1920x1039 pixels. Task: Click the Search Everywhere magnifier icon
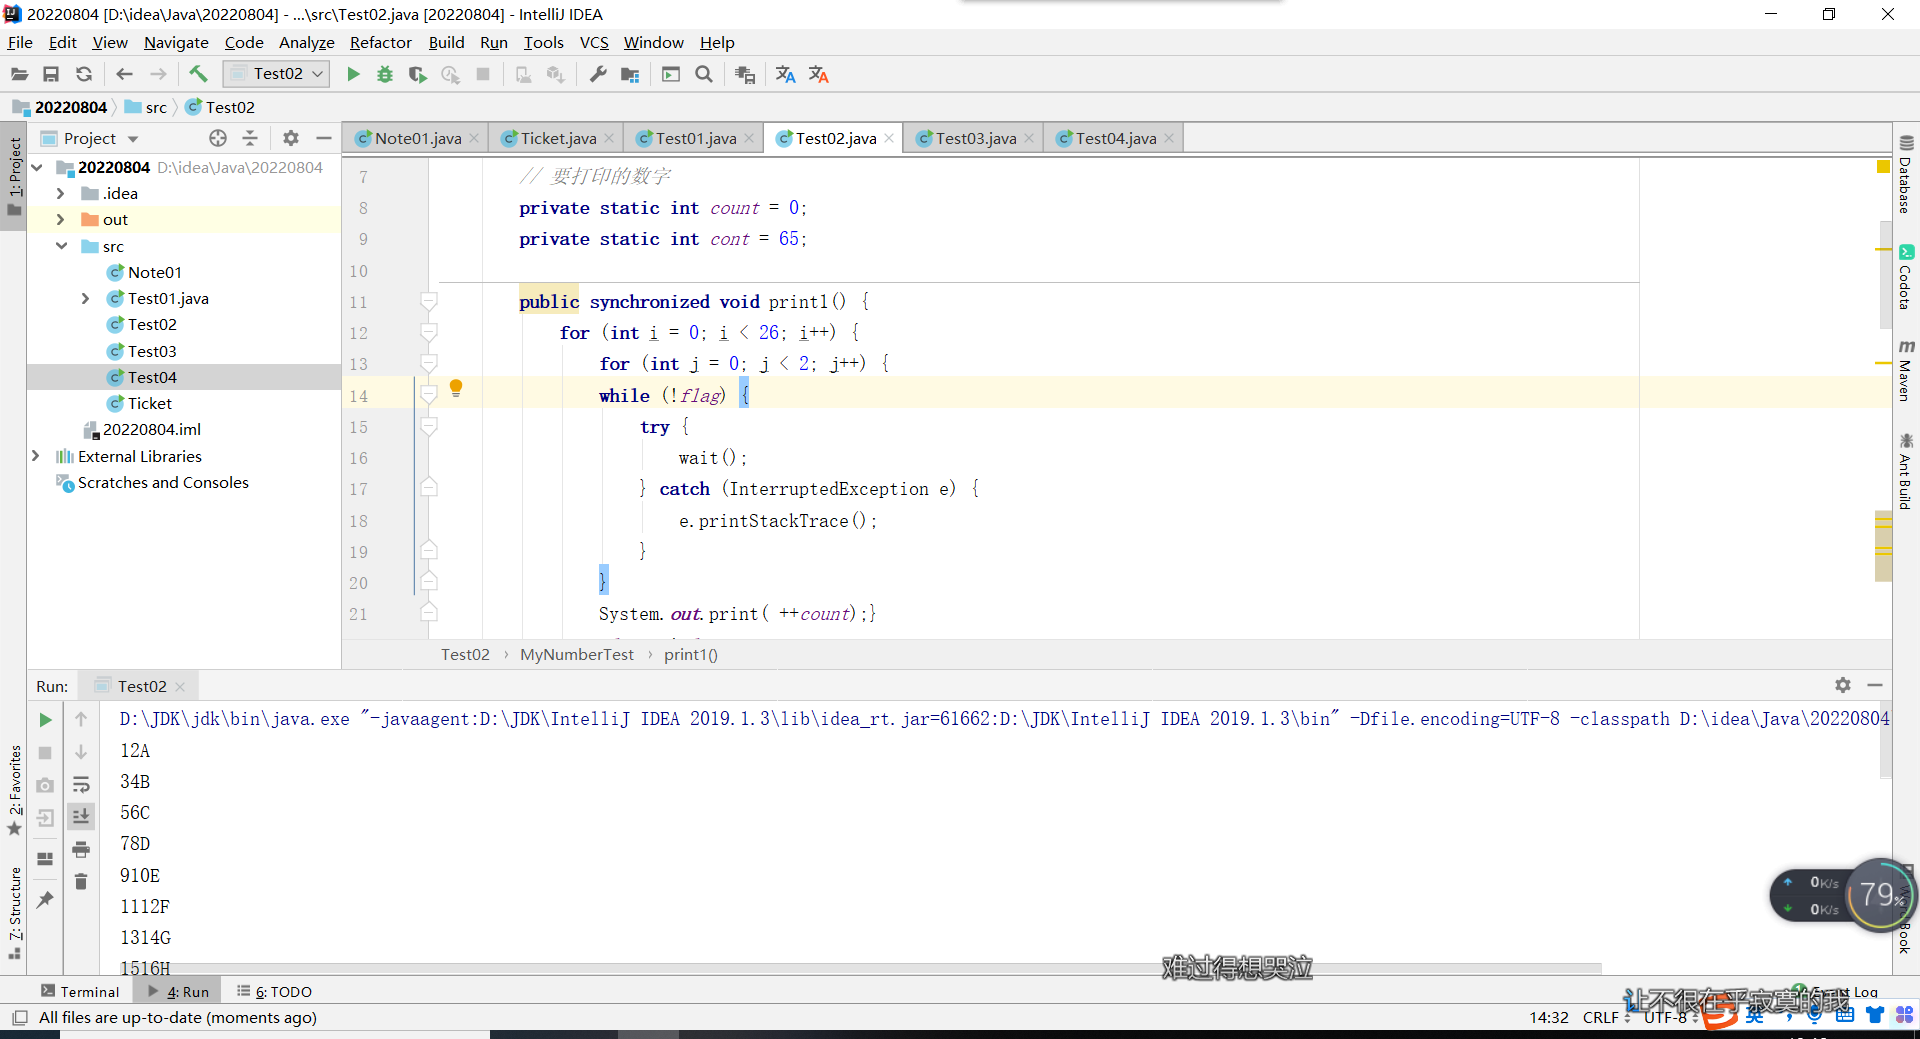[704, 74]
